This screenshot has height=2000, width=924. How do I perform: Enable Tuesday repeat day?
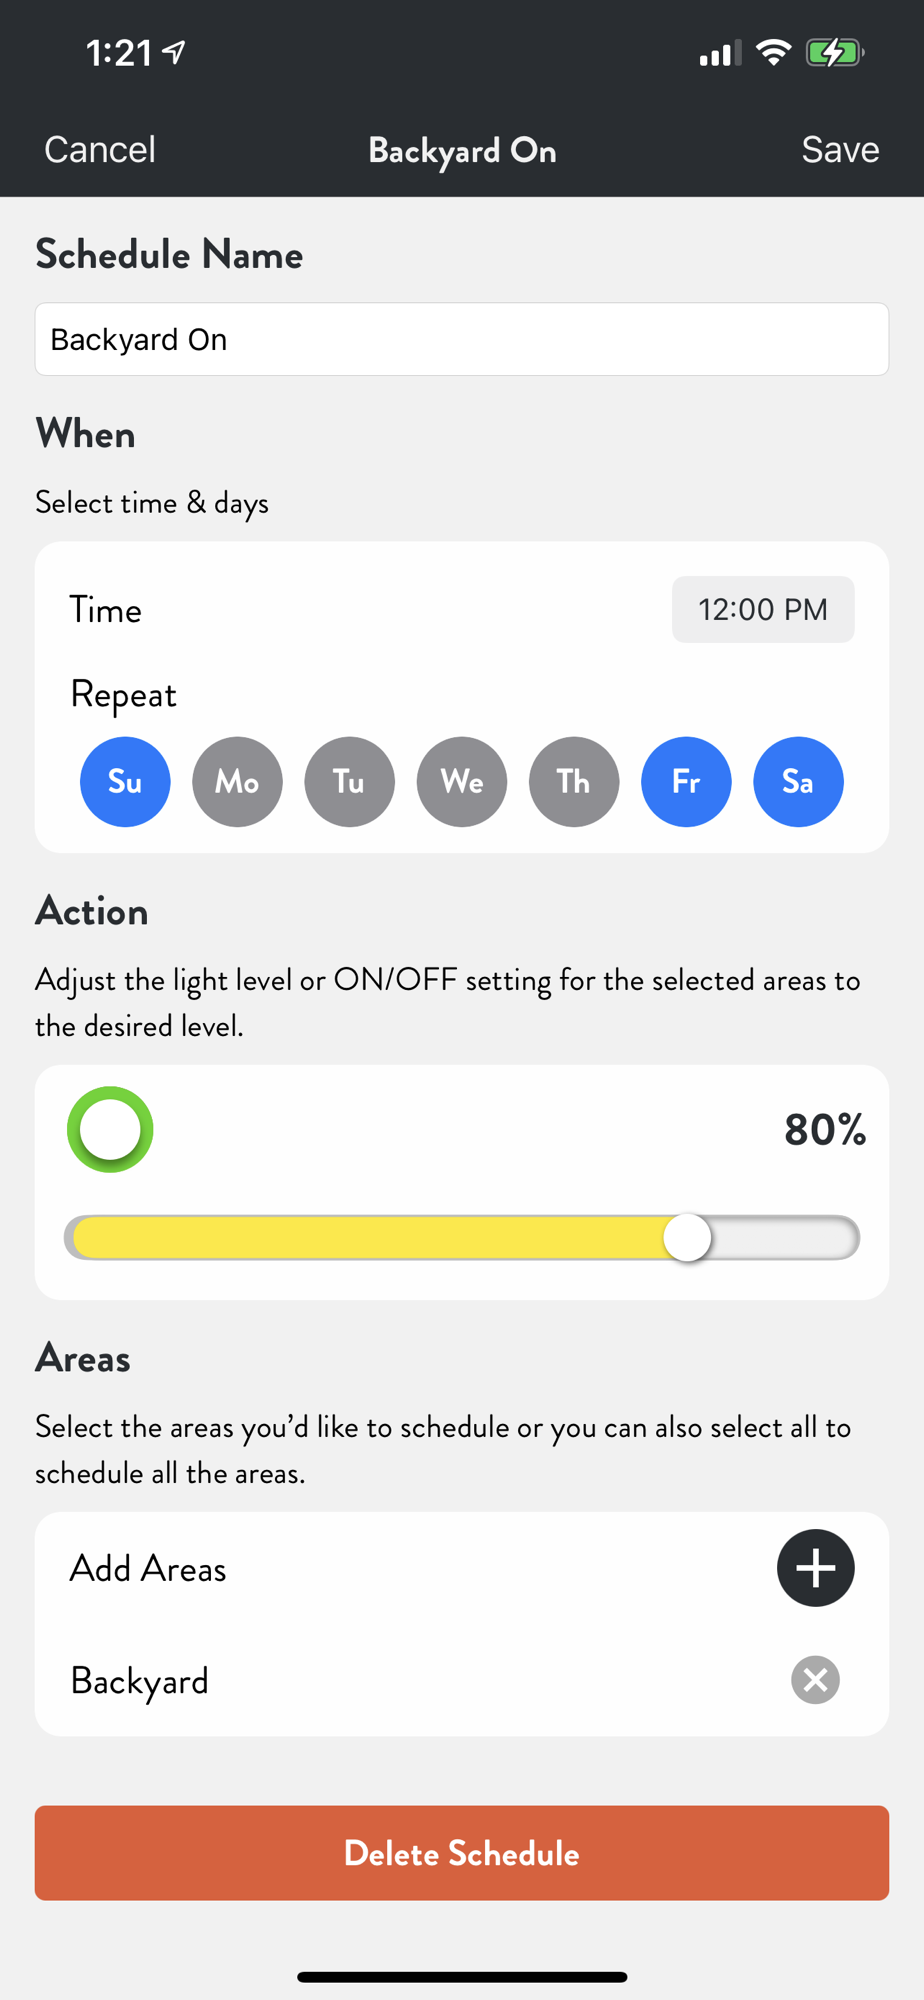349,781
